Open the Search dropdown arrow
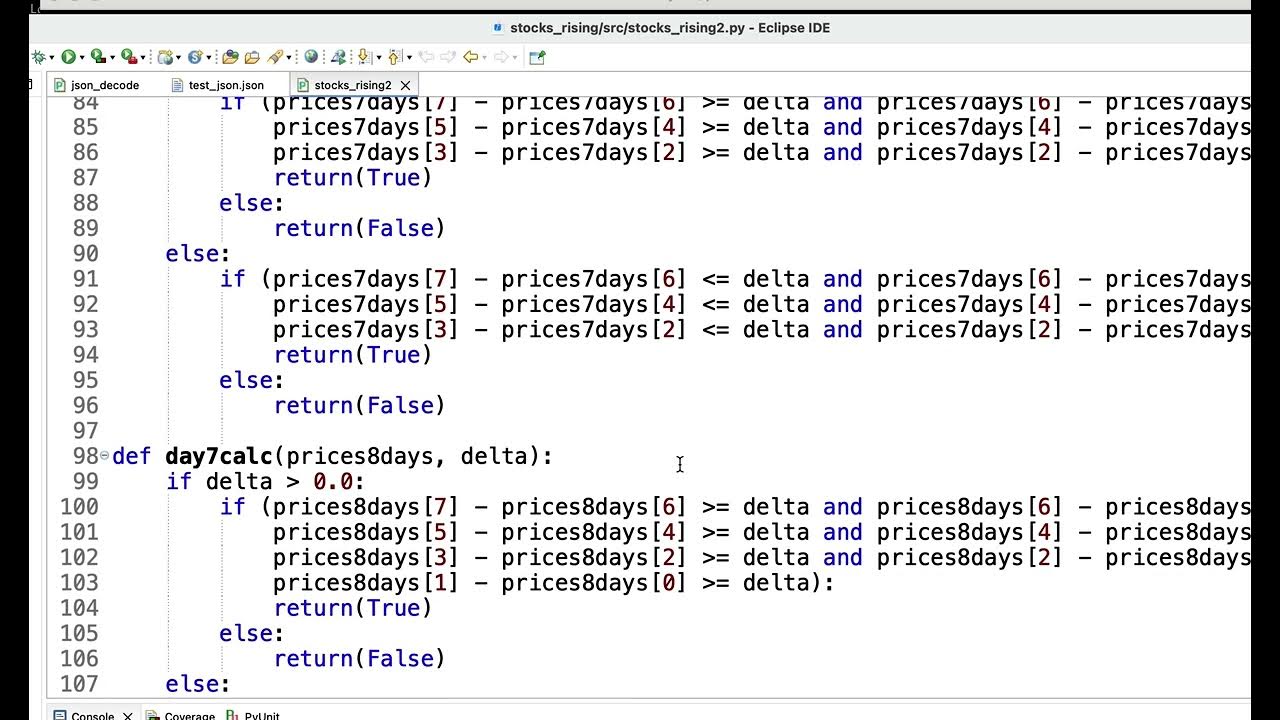The width and height of the screenshot is (1280, 720). 289,58
